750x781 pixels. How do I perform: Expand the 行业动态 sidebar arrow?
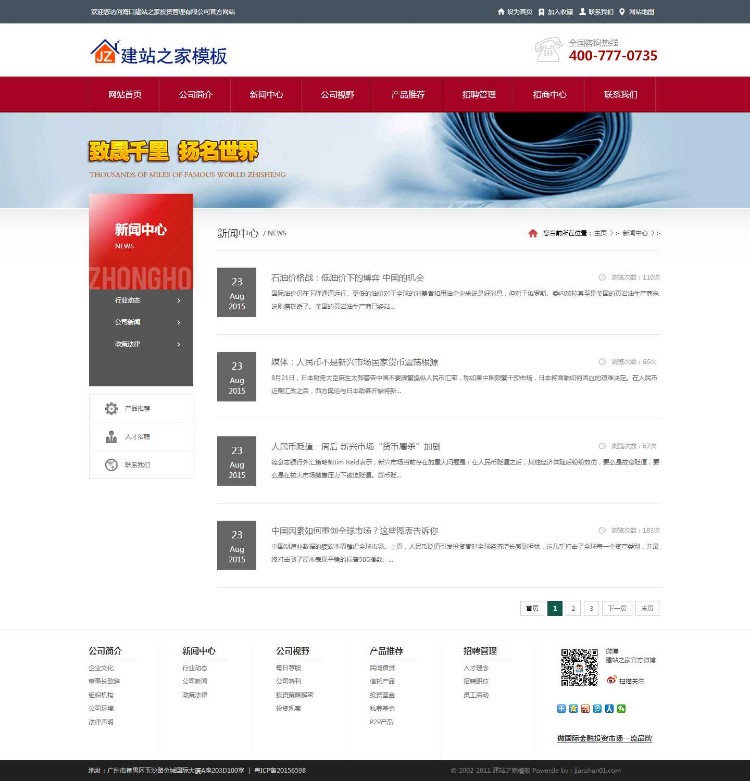pos(179,300)
